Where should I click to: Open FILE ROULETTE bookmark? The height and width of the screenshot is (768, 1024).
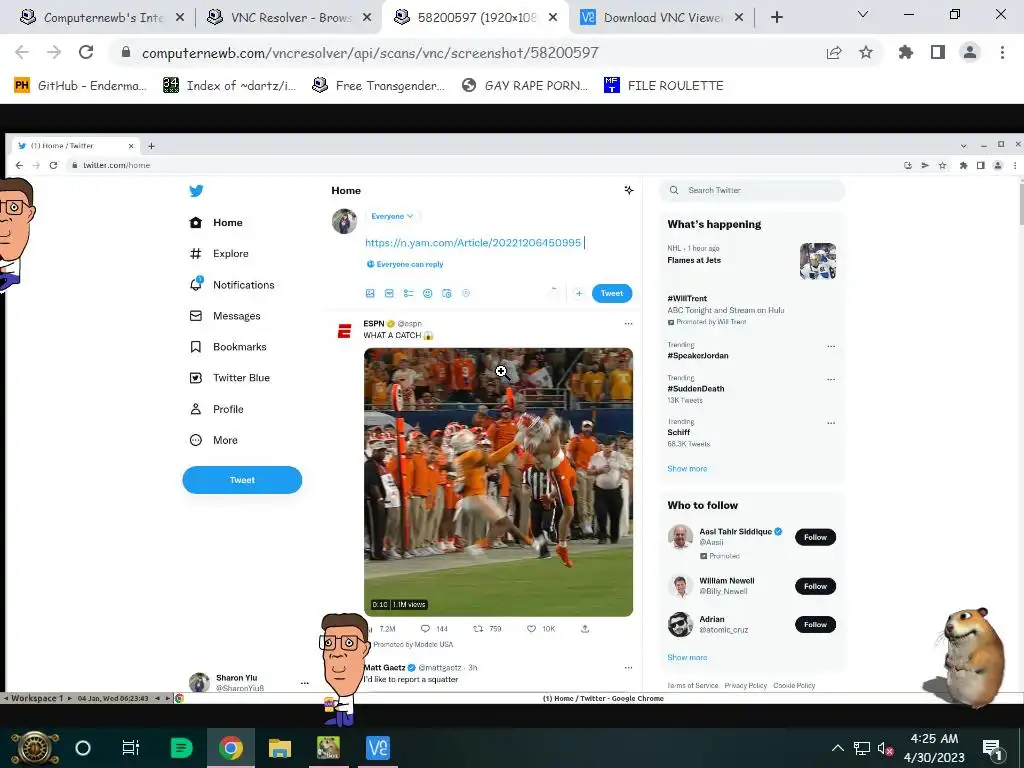tap(664, 86)
